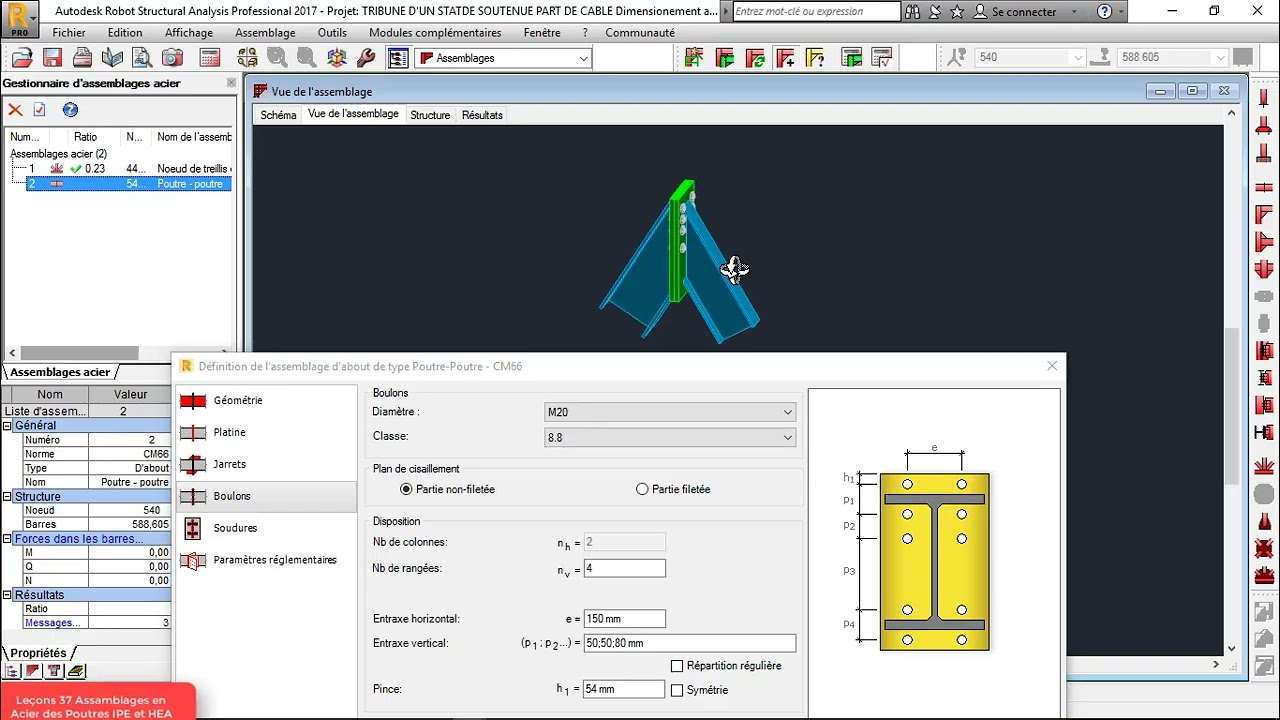Screen dimensions: 1280x720
Task: Click the favorites star icon in title bar
Action: click(x=957, y=12)
